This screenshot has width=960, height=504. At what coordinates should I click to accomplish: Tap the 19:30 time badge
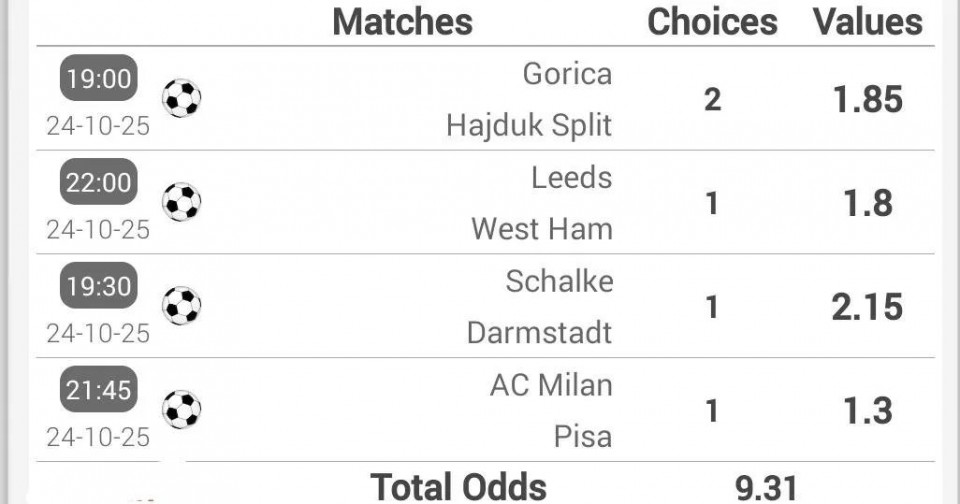pos(98,287)
